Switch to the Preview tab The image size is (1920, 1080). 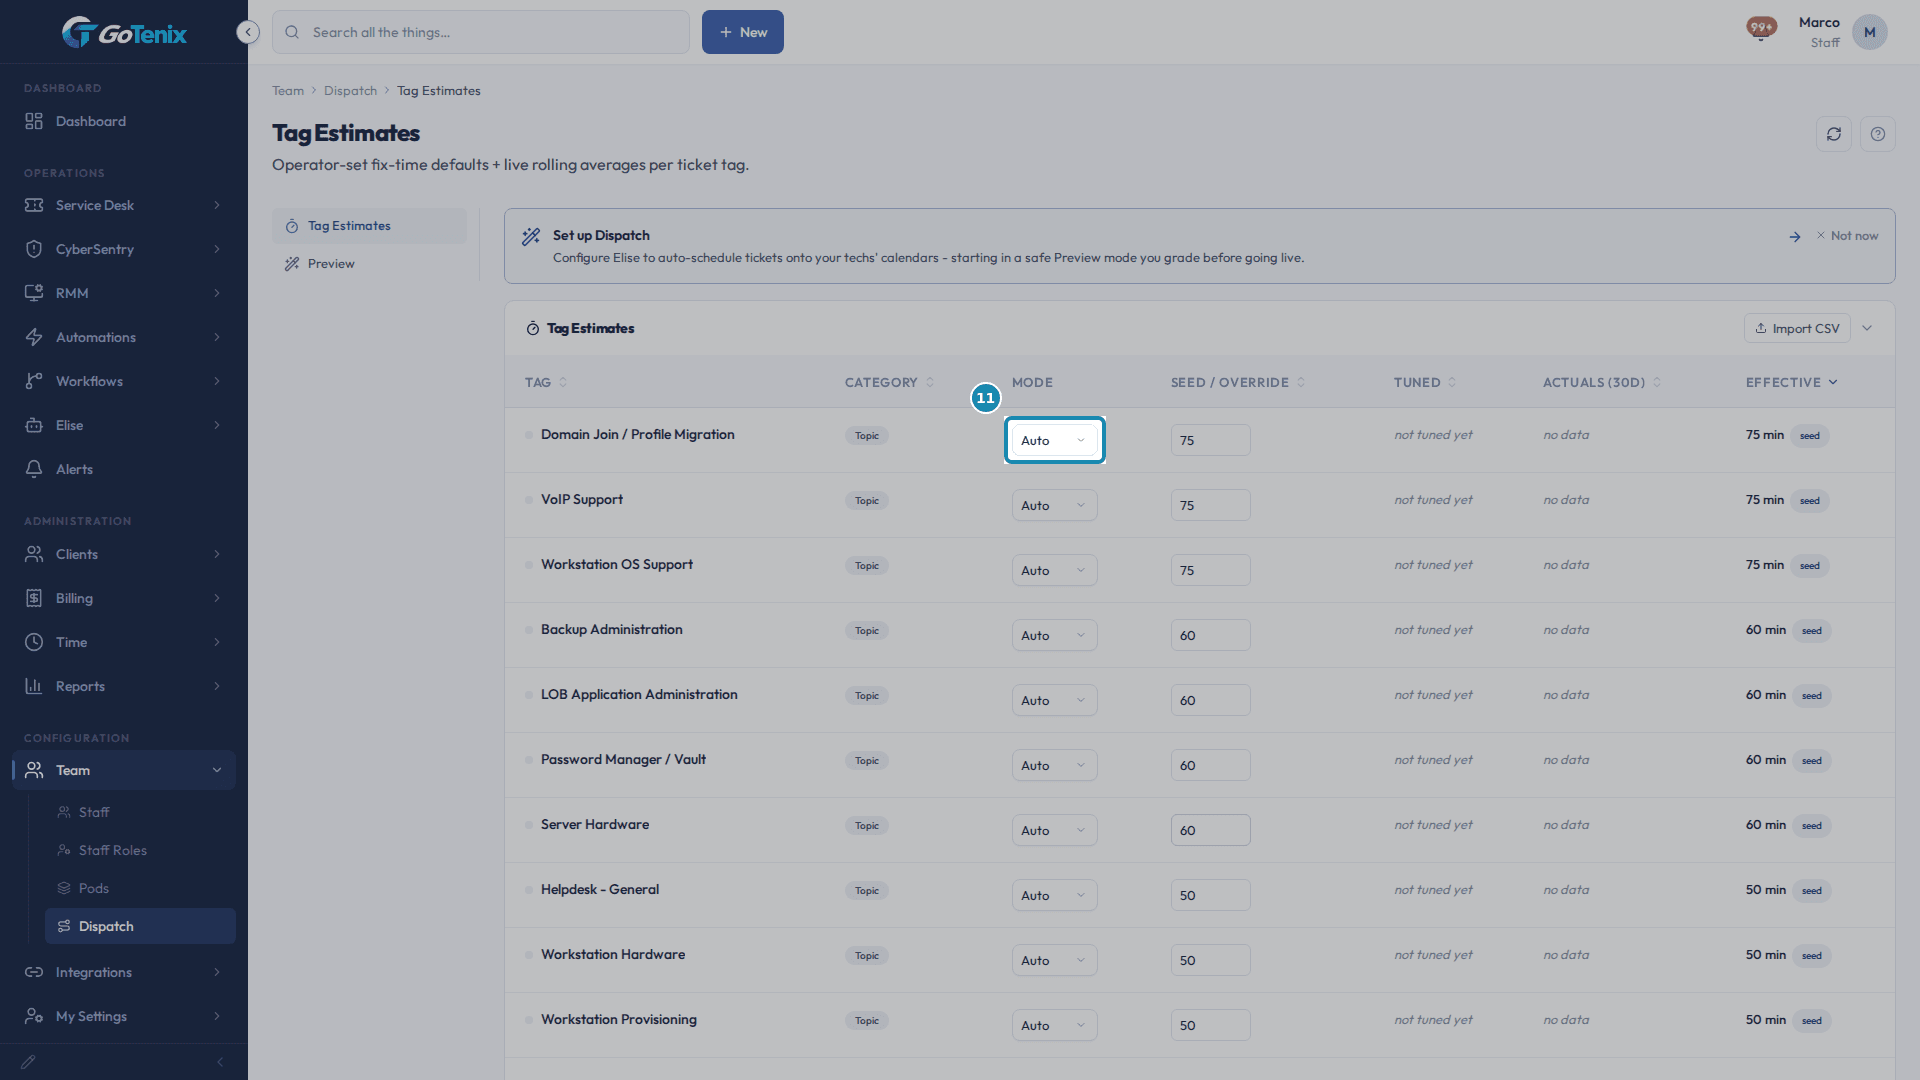click(369, 264)
